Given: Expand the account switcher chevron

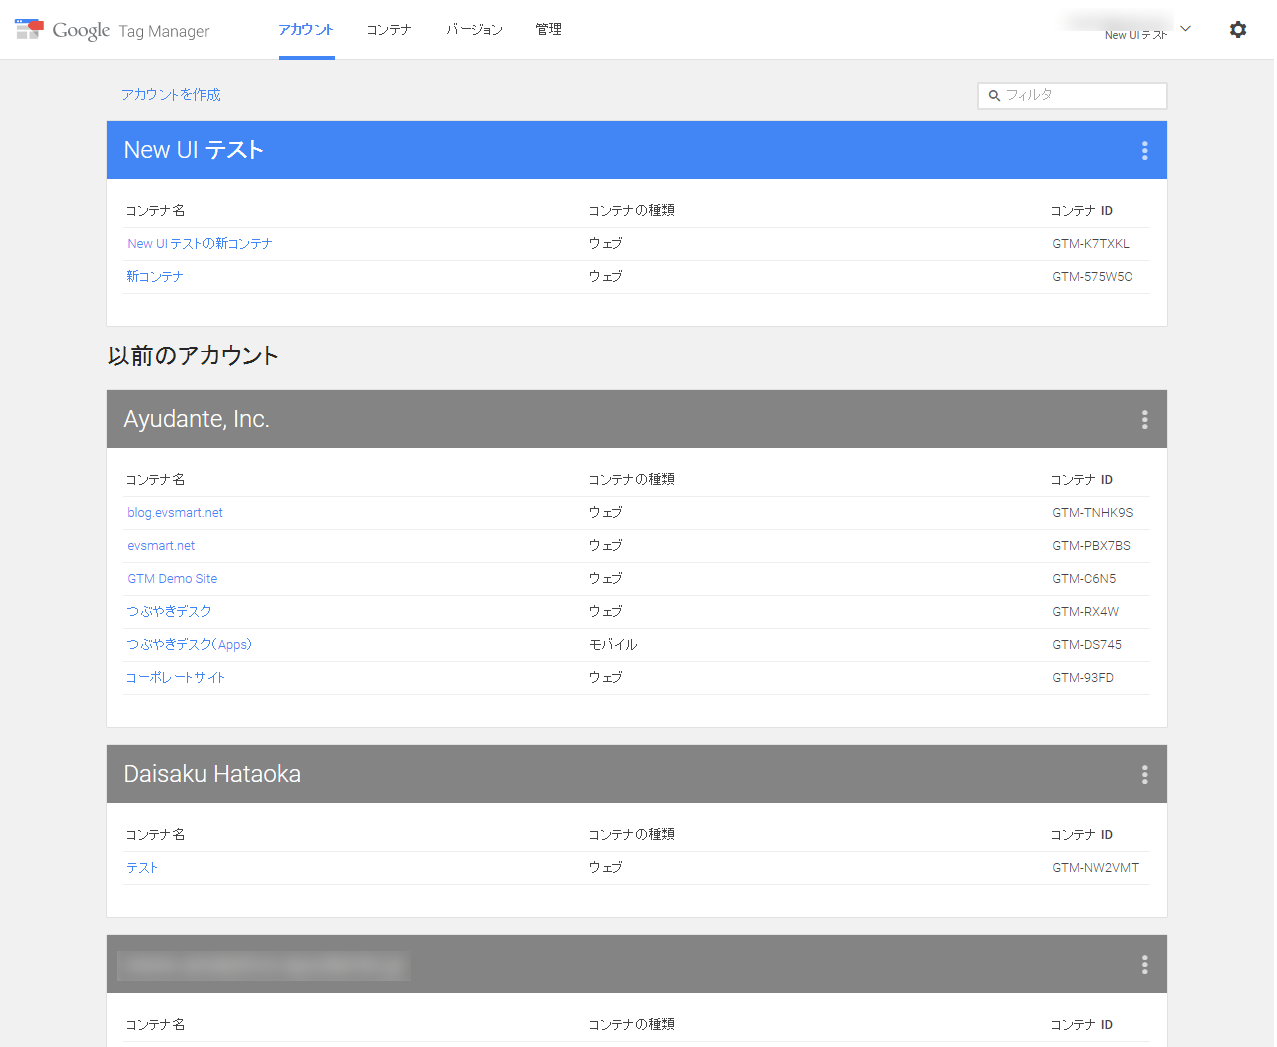Looking at the screenshot, I should coord(1186,29).
